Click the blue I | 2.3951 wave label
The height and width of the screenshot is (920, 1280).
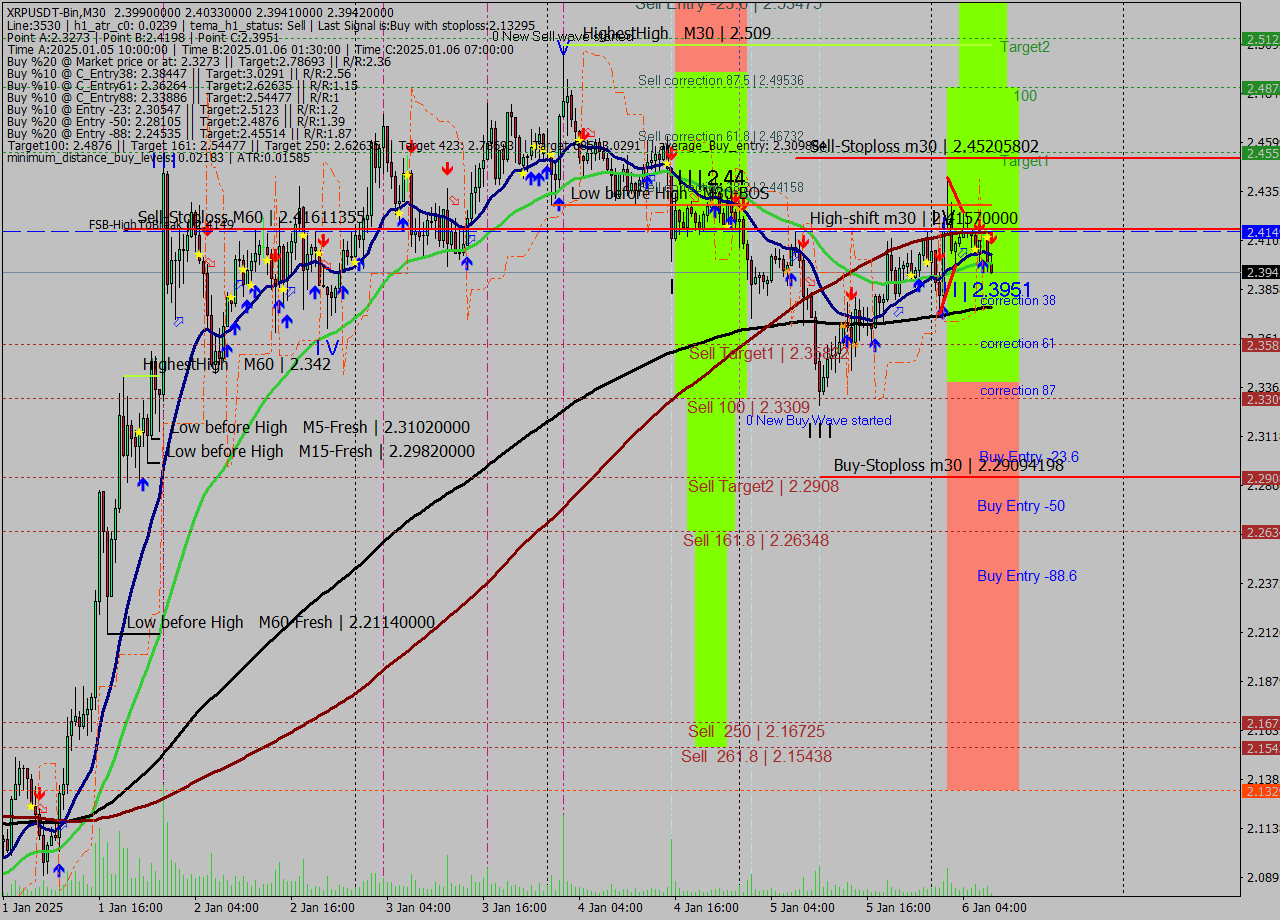[991, 290]
